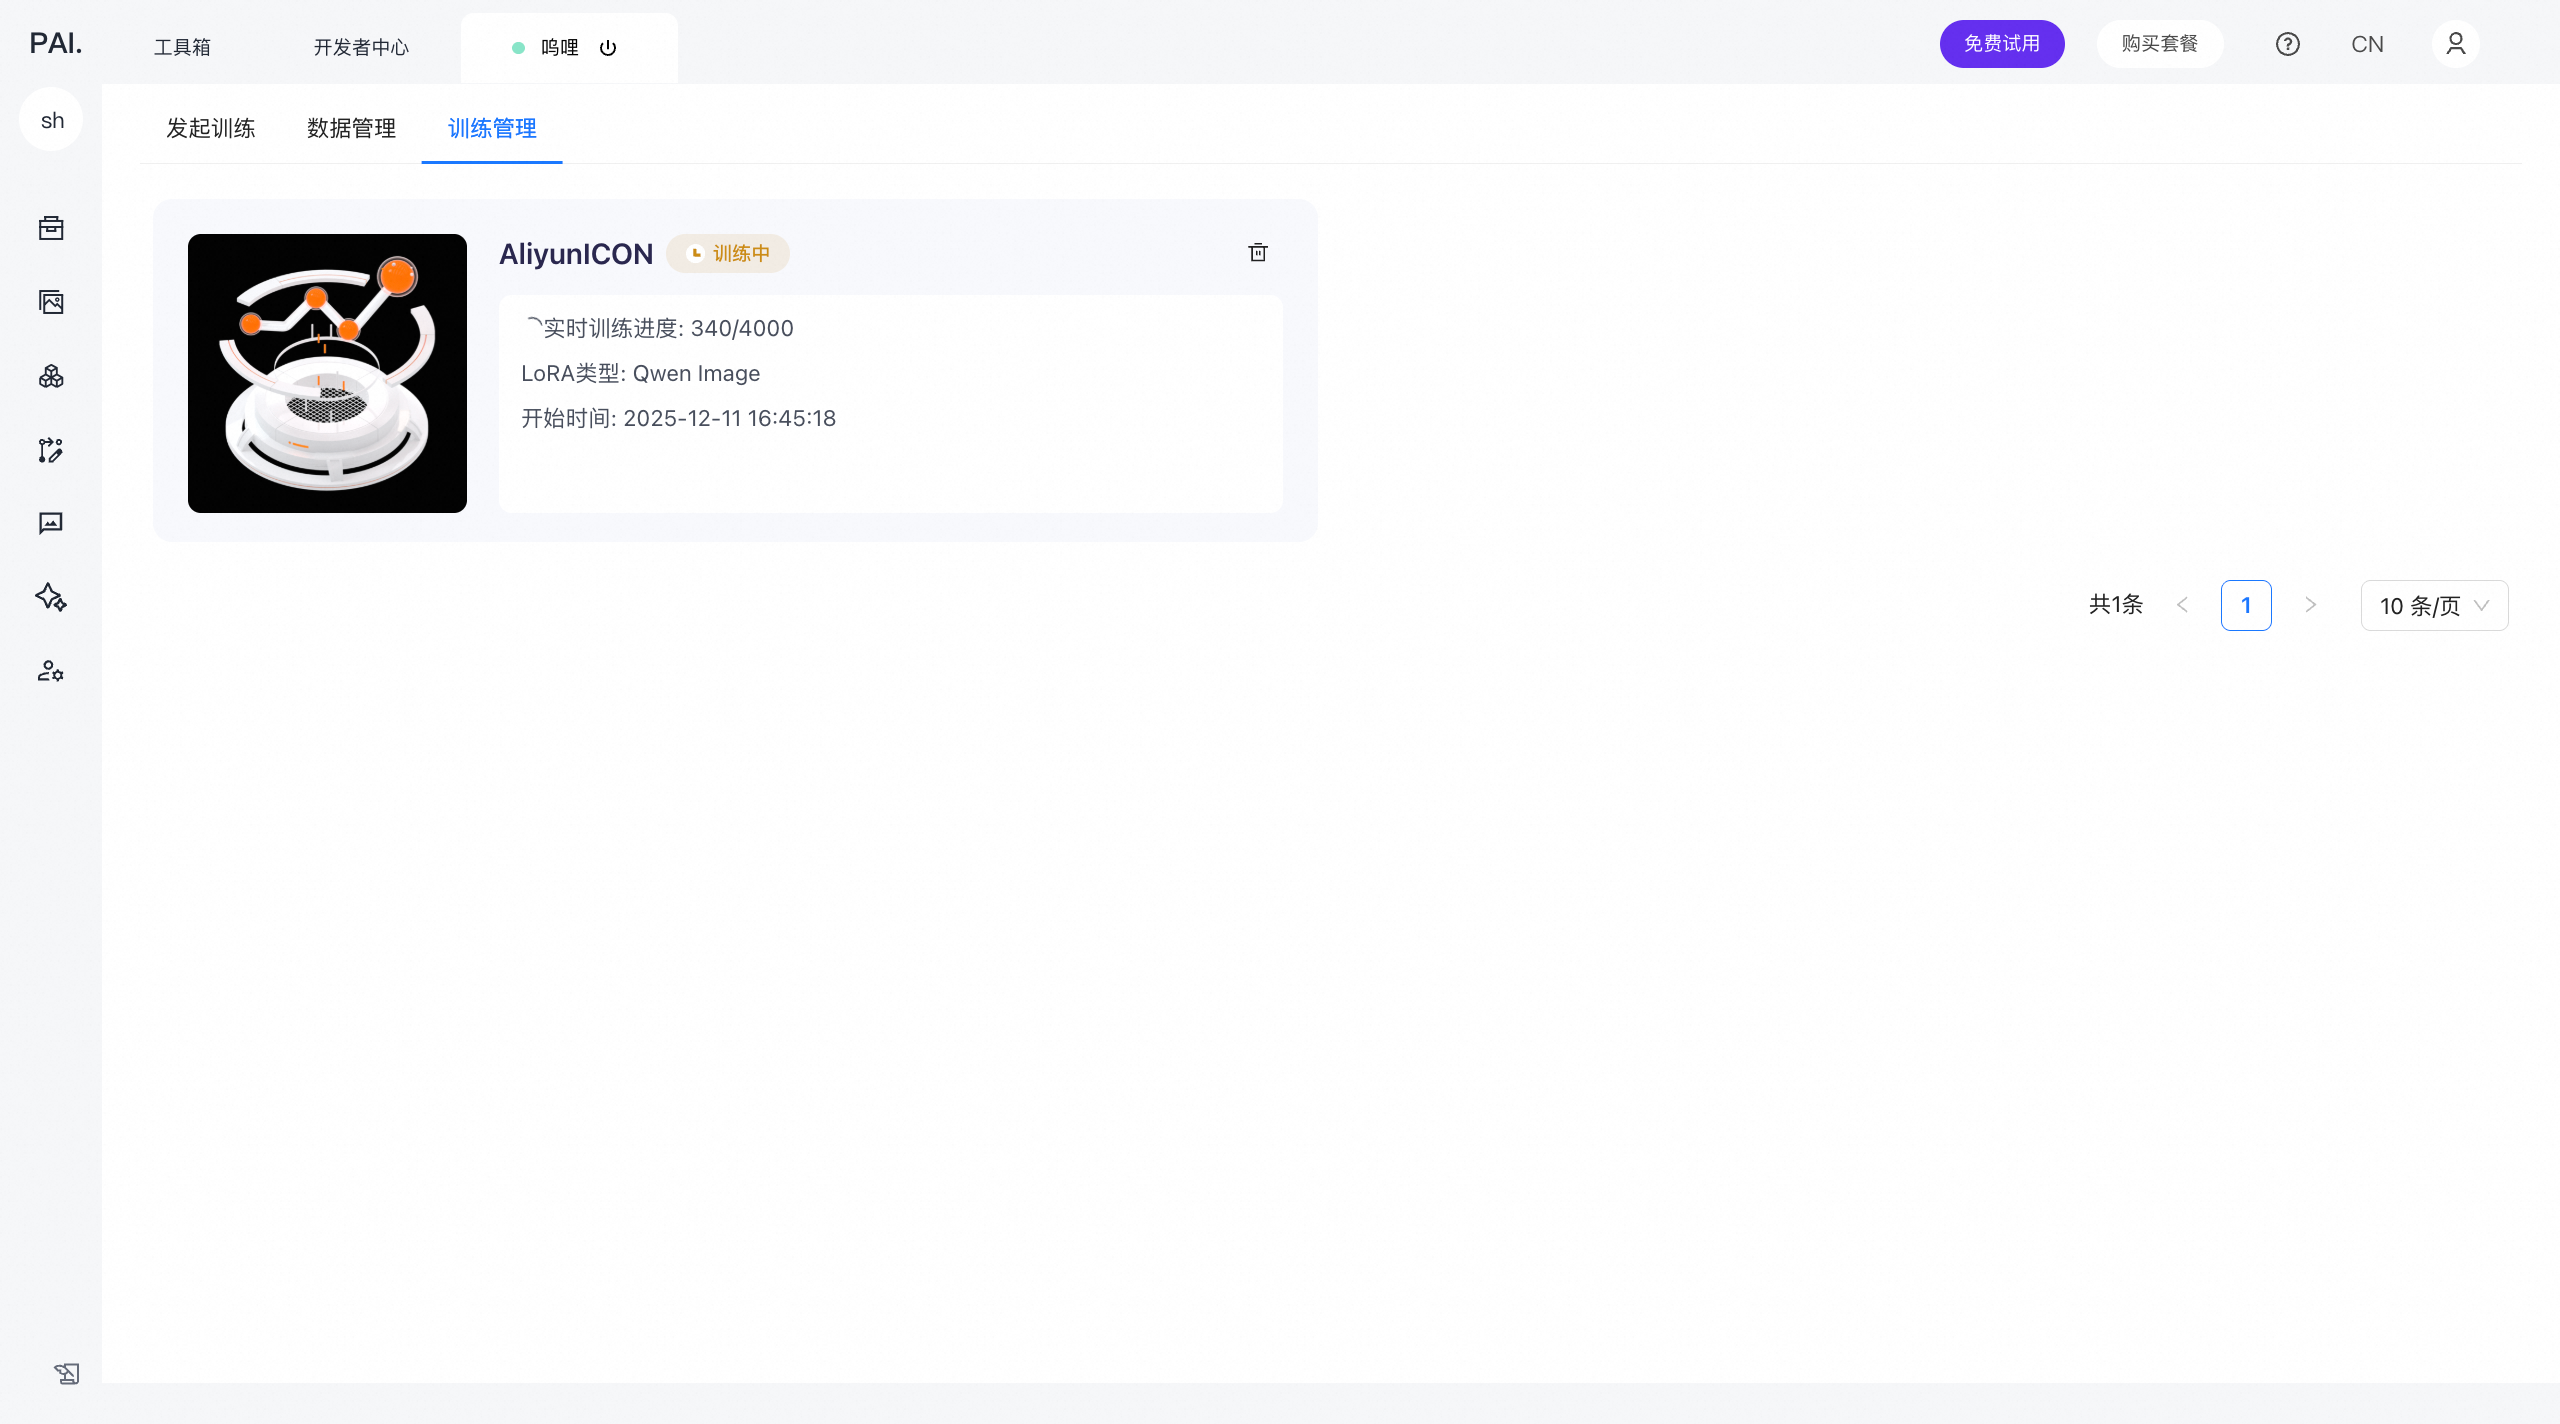2560x1424 pixels.
Task: Click the sparkle stars sidebar icon
Action: [x=51, y=597]
